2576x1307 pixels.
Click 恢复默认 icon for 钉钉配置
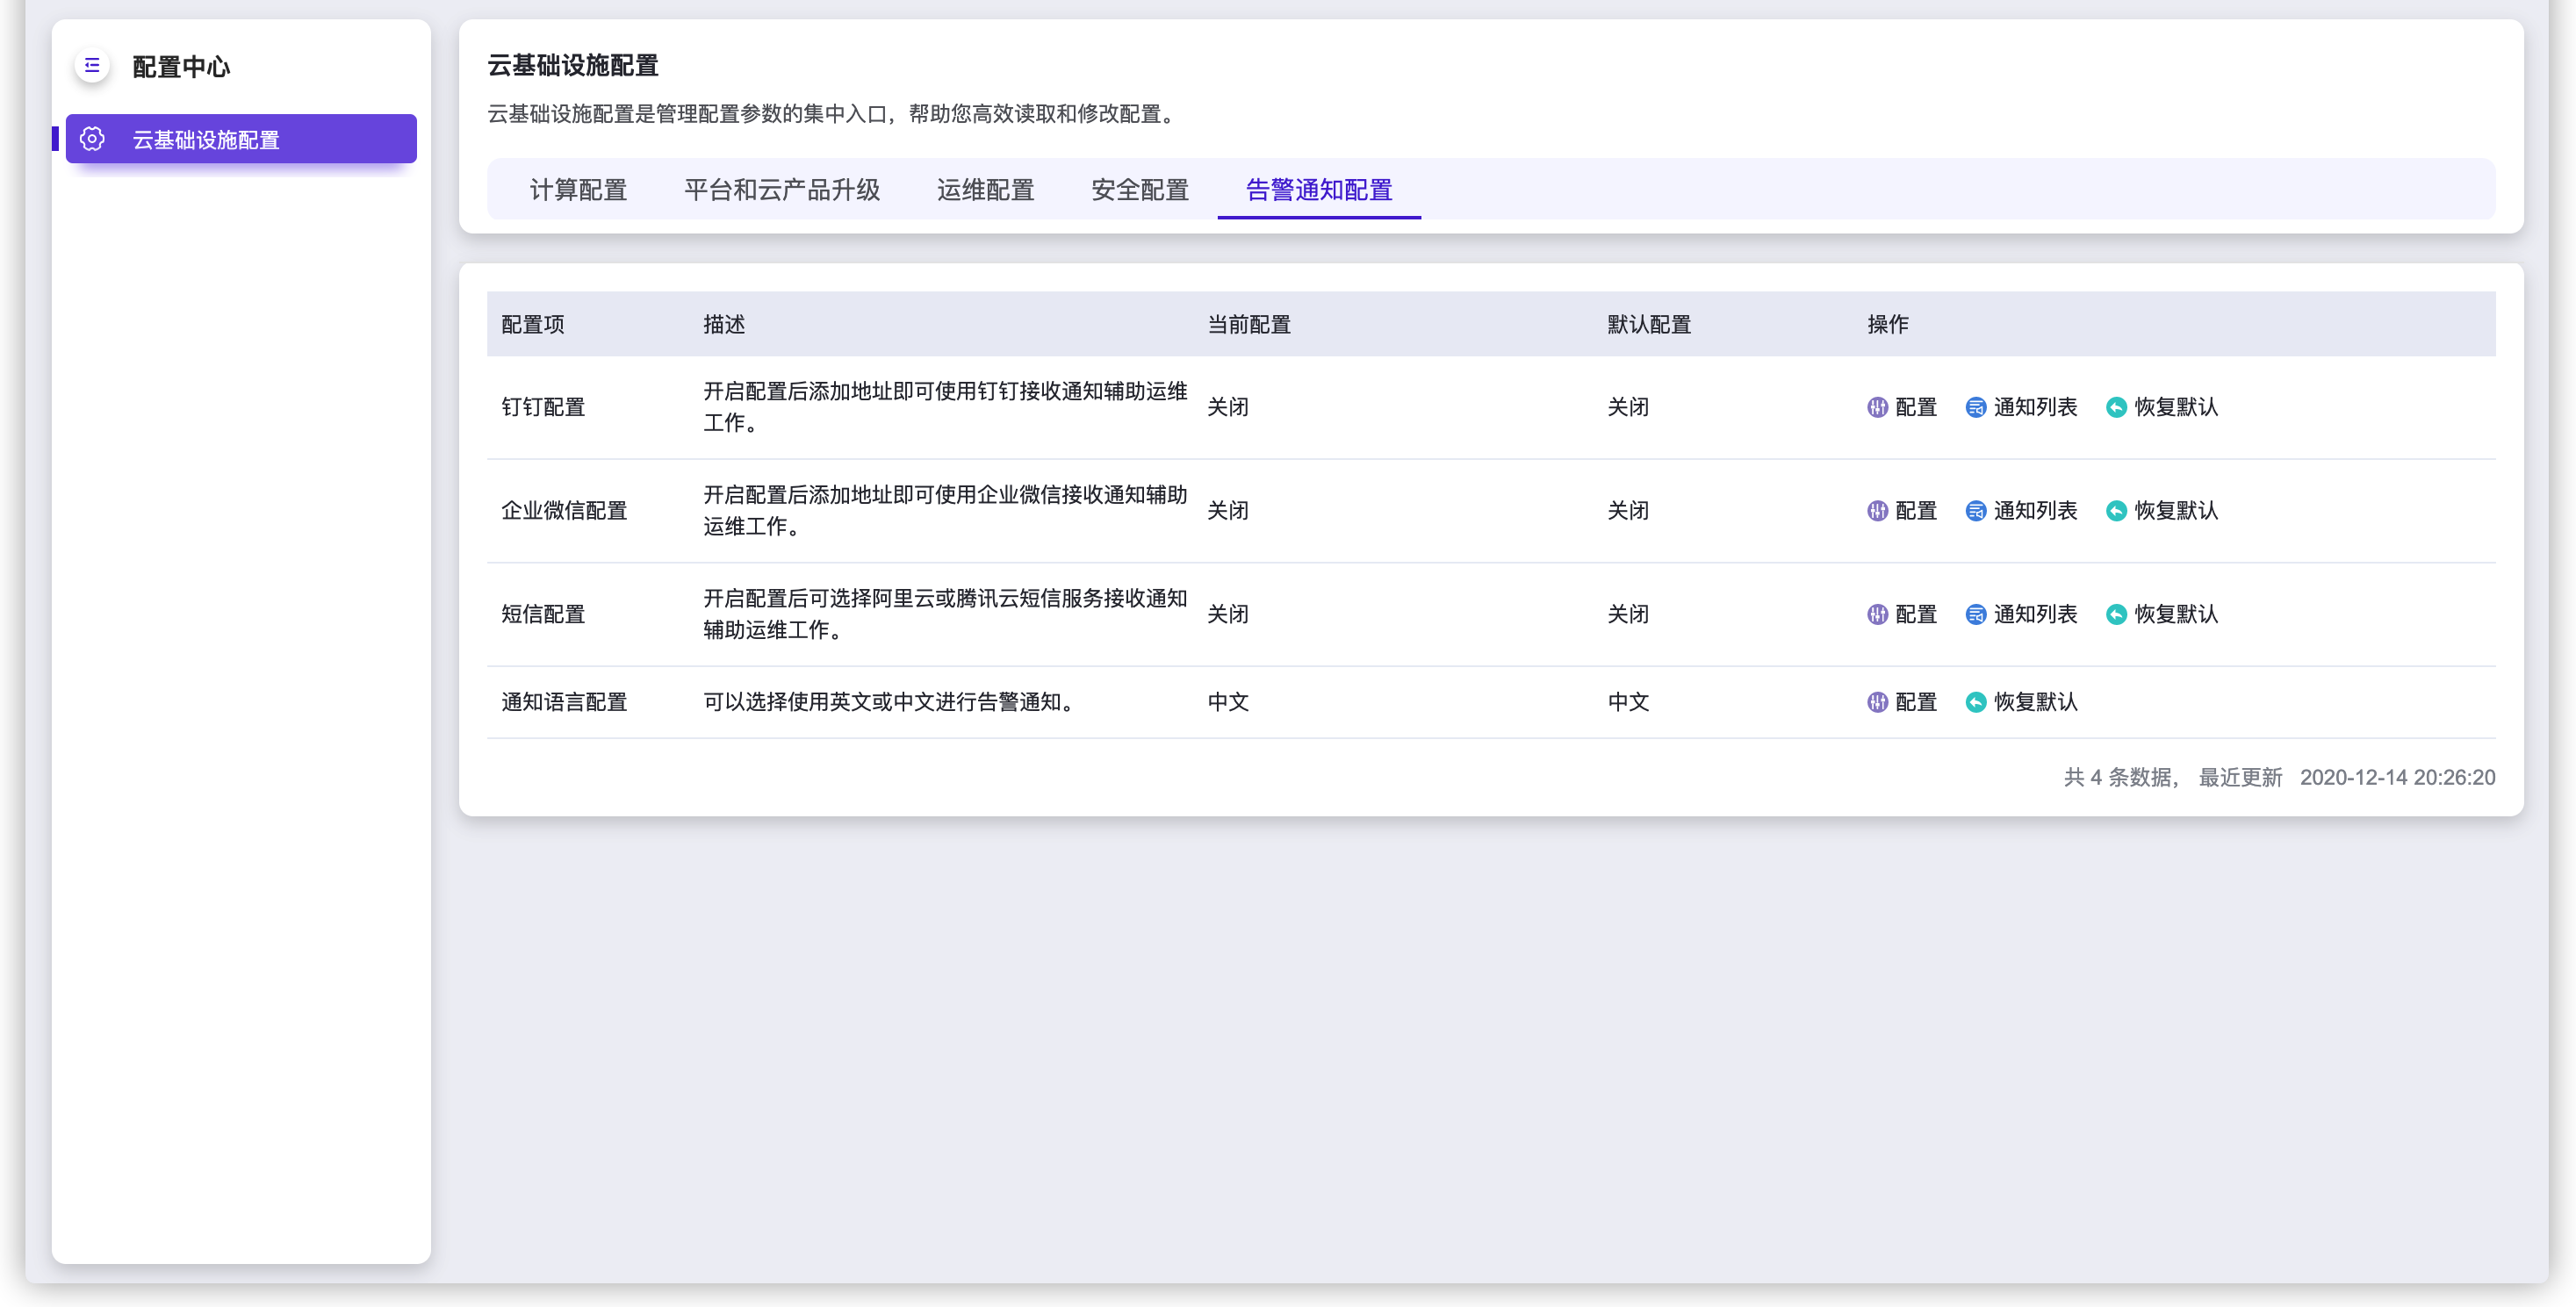(x=2116, y=407)
